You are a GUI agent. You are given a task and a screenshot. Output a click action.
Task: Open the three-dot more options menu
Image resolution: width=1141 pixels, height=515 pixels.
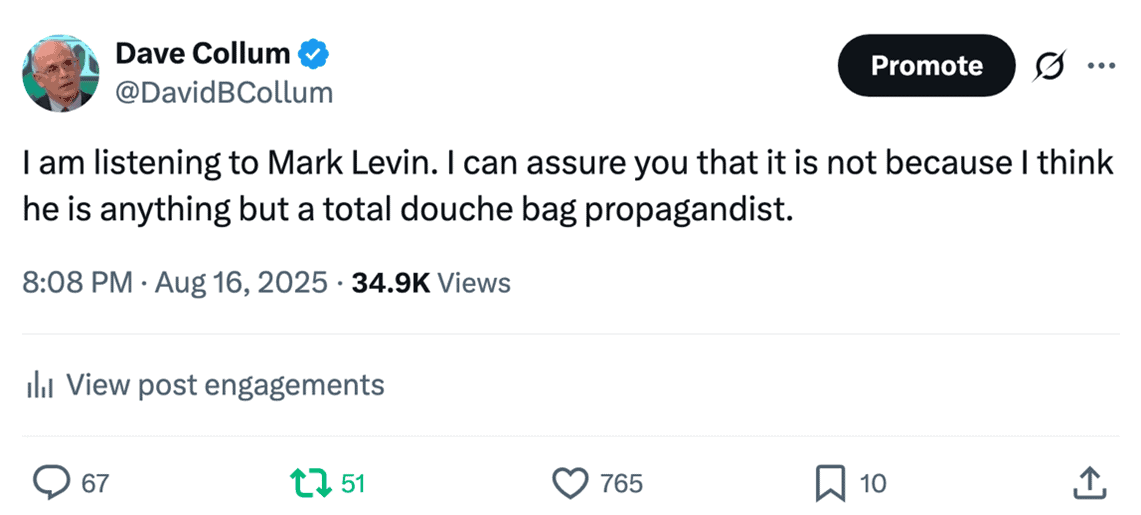click(x=1100, y=66)
